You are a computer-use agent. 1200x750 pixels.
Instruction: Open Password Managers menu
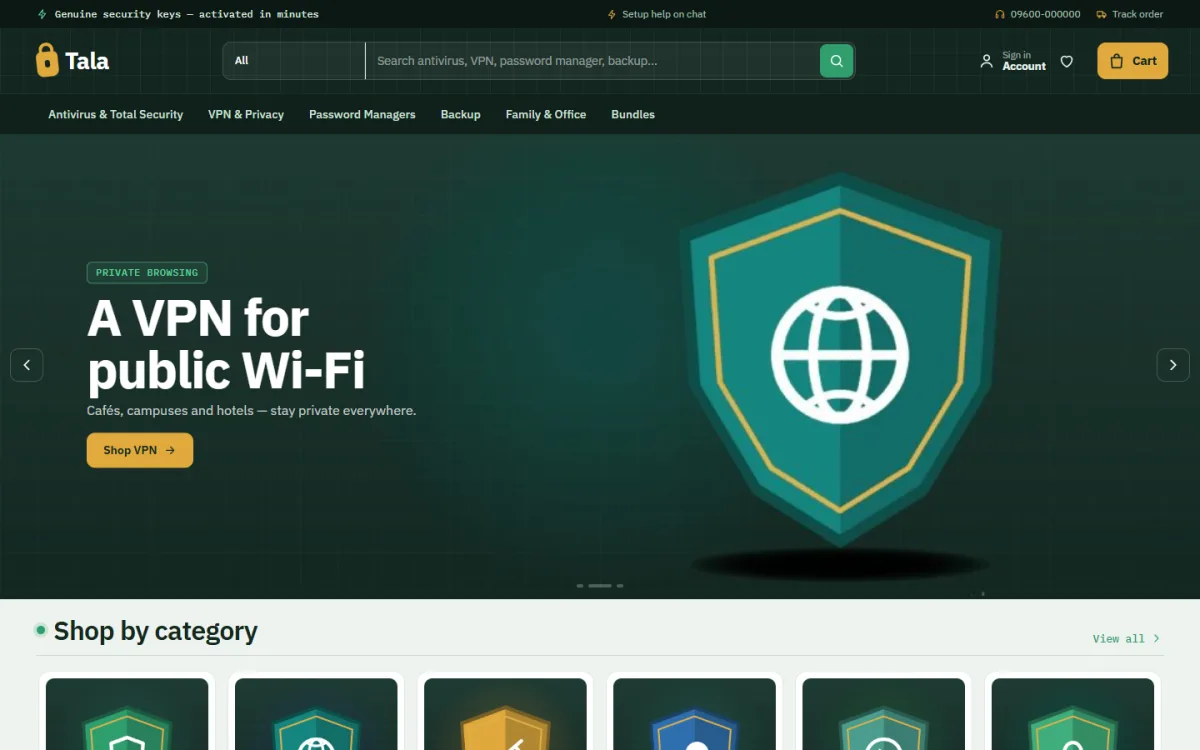coord(362,114)
